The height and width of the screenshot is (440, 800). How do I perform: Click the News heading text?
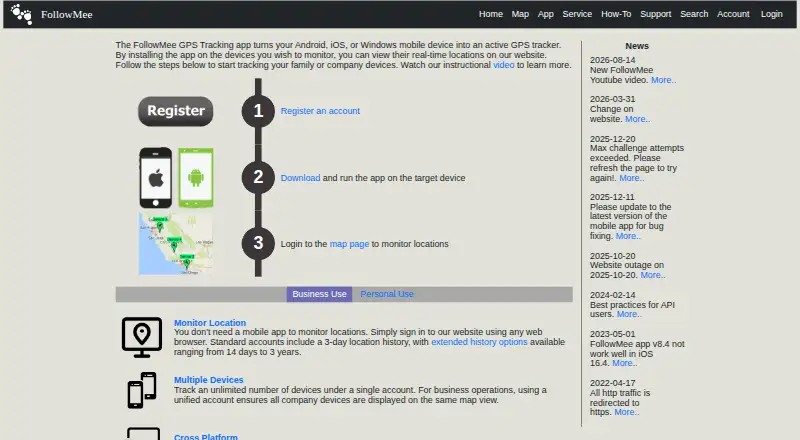click(x=637, y=46)
